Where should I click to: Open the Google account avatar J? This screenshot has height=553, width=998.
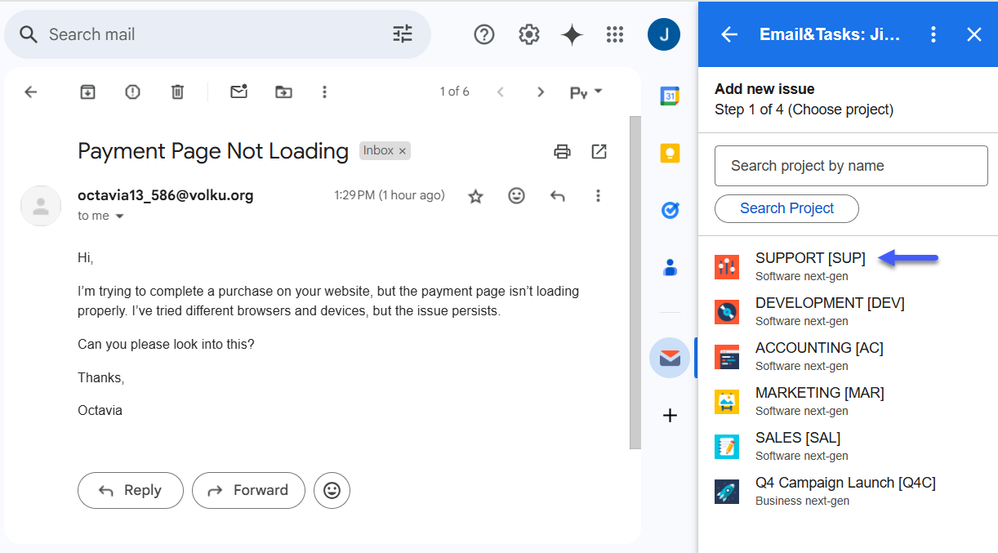[x=664, y=34]
